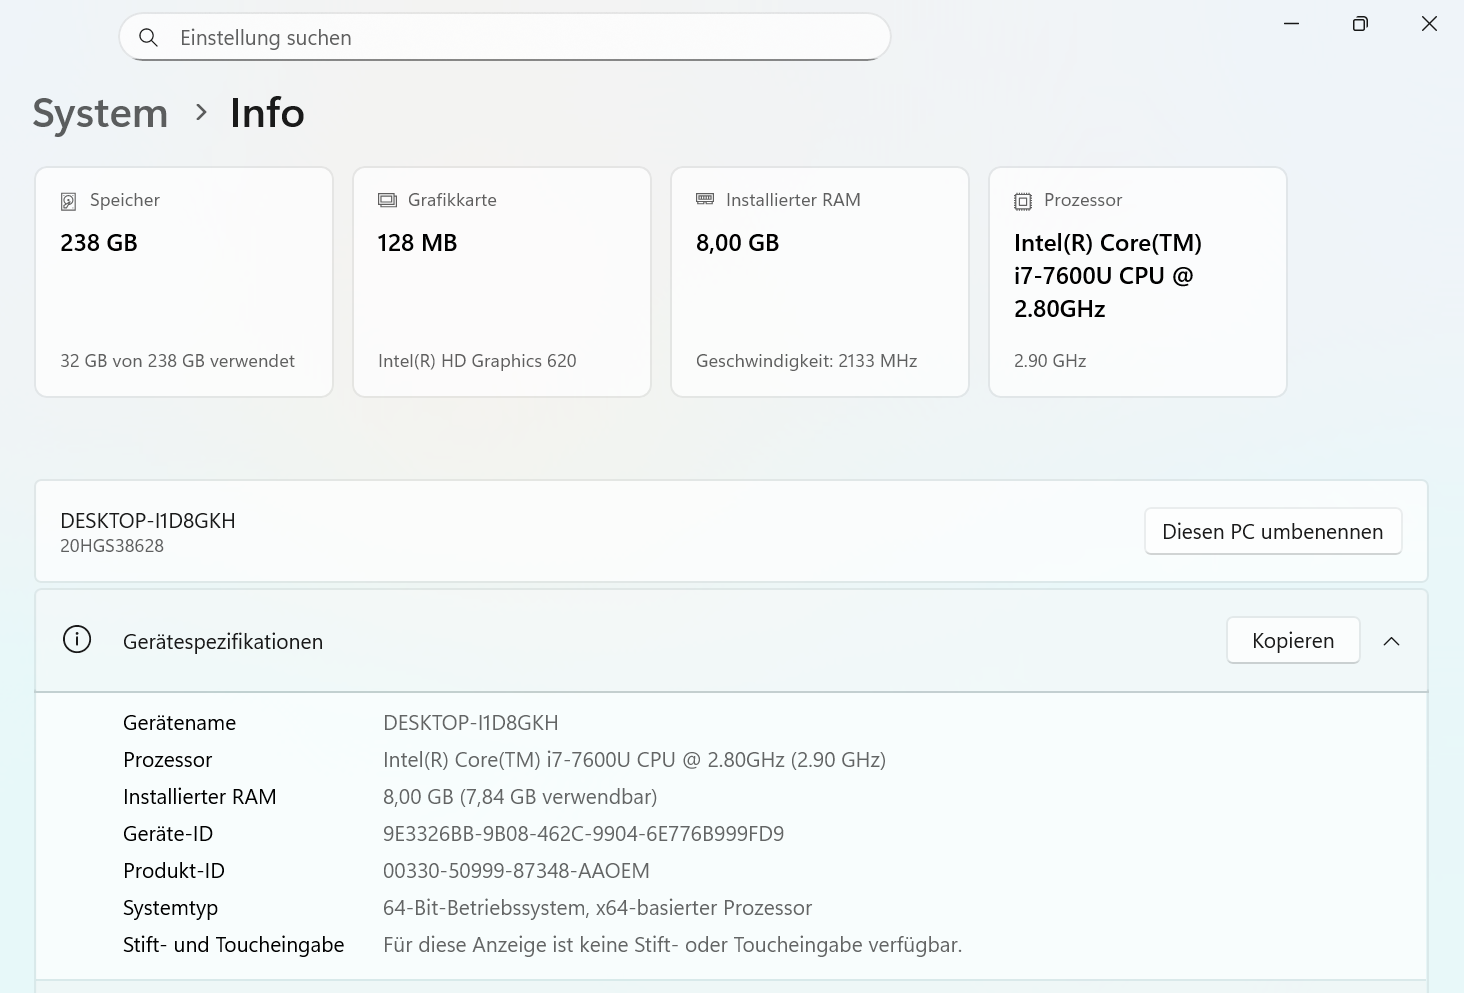Open the Speicher 238 GB card
Viewport: 1464px width, 993px height.
point(184,282)
